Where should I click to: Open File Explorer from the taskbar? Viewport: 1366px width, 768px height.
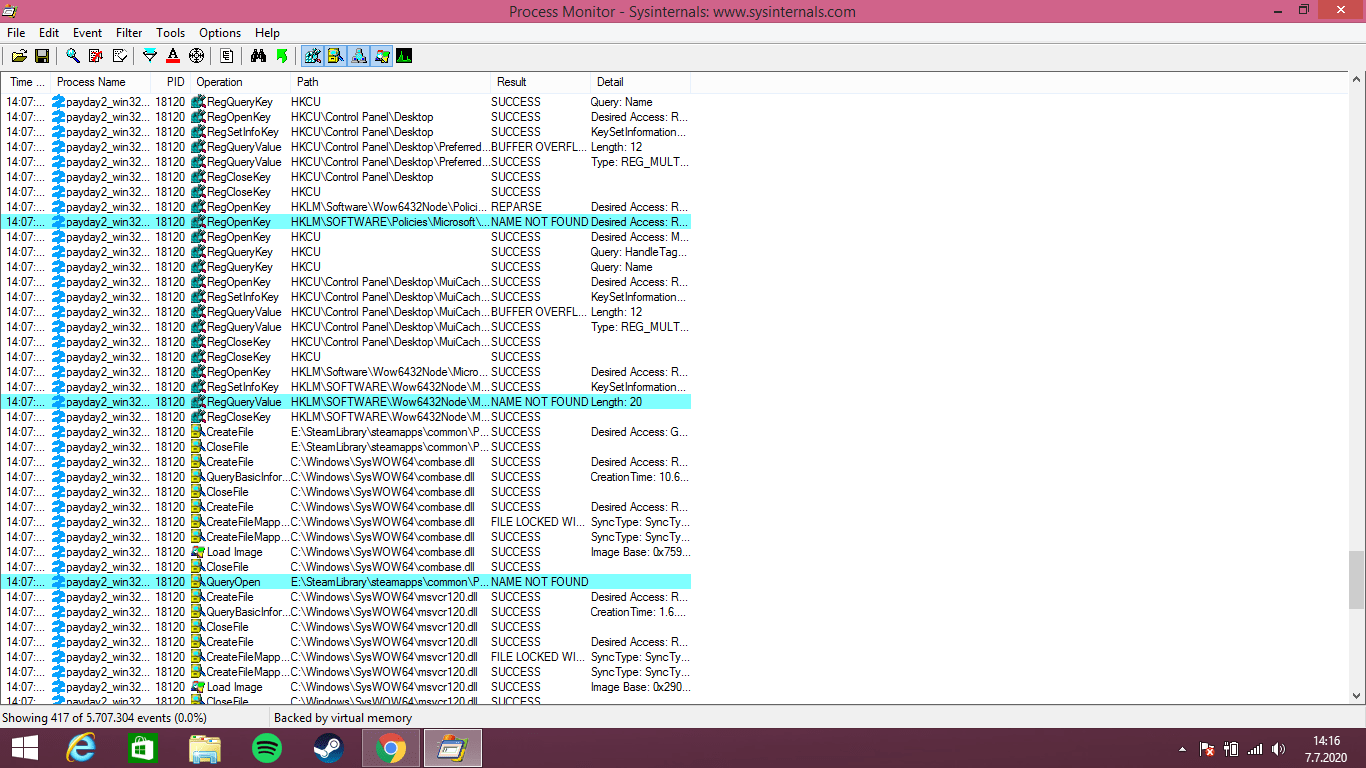pos(205,748)
